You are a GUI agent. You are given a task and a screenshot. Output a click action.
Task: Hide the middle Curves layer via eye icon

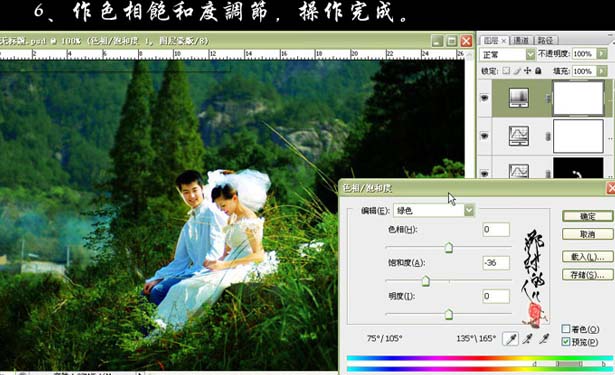pos(484,136)
